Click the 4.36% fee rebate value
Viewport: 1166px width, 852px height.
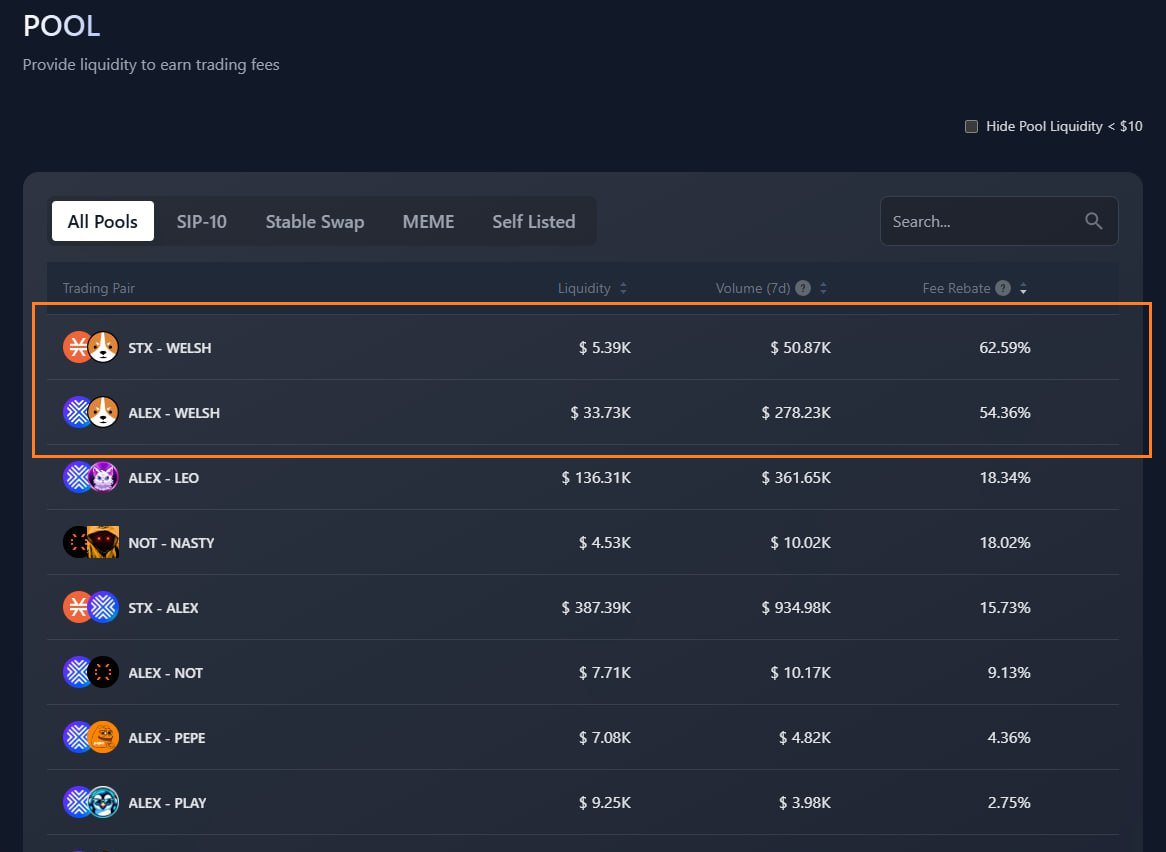pos(1009,738)
